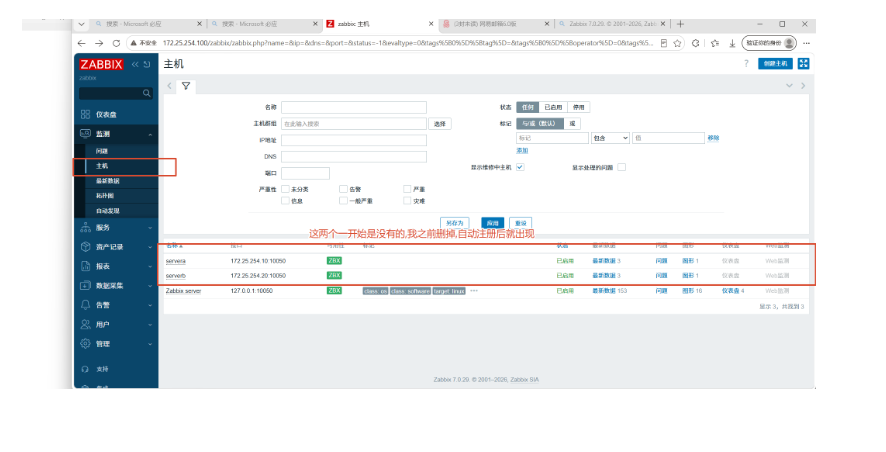The image size is (886, 452).
Task: Tick the 告警 severity checkbox
Action: tap(343, 189)
